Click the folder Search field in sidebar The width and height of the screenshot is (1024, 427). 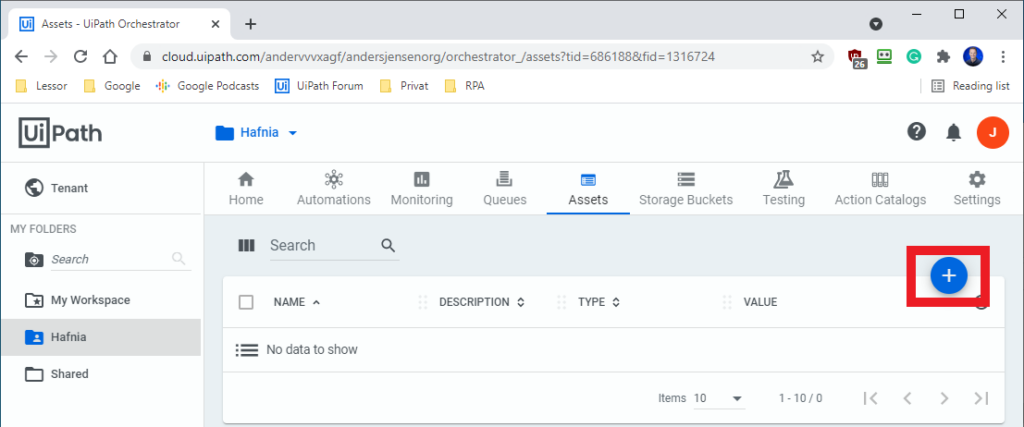click(110, 259)
